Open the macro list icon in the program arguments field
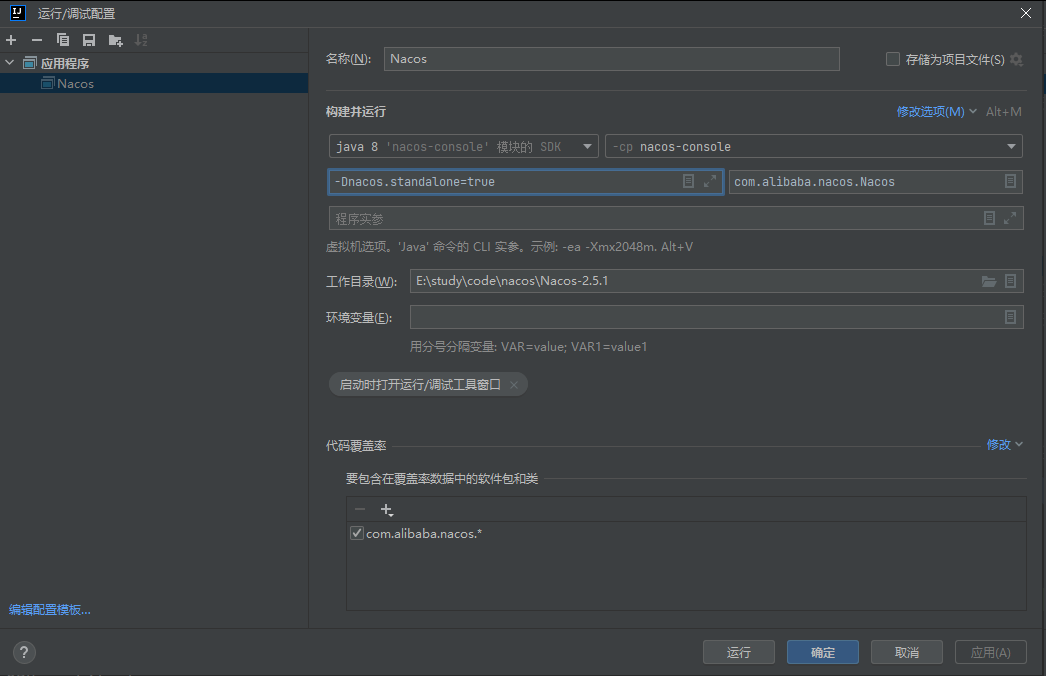This screenshot has width=1046, height=676. (989, 218)
